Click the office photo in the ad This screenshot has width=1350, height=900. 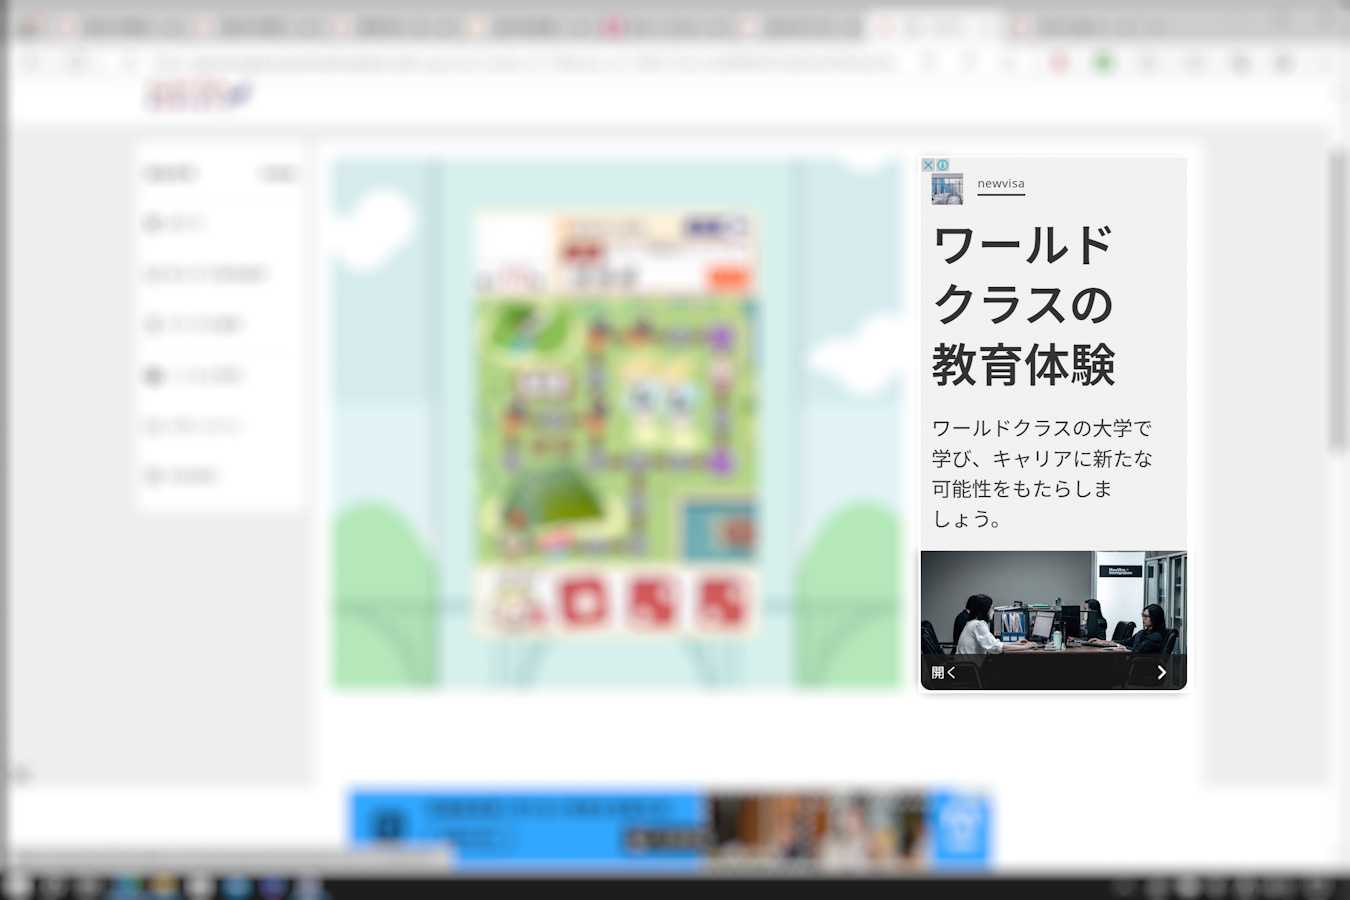(1053, 605)
